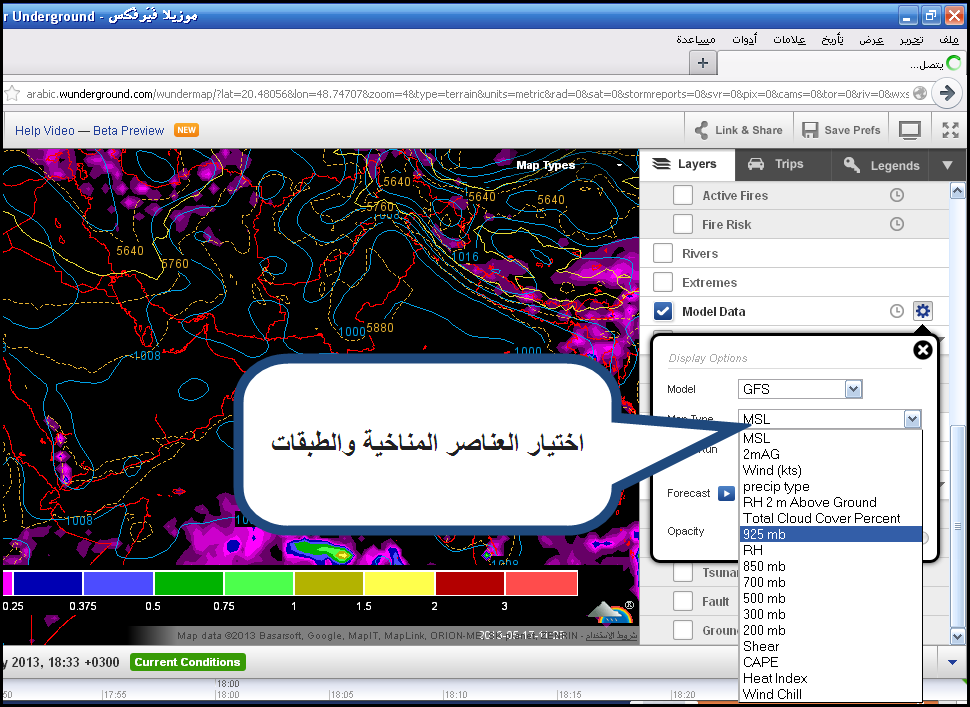The width and height of the screenshot is (970, 707).
Task: Select the 850 mb option
Action: [x=831, y=566]
